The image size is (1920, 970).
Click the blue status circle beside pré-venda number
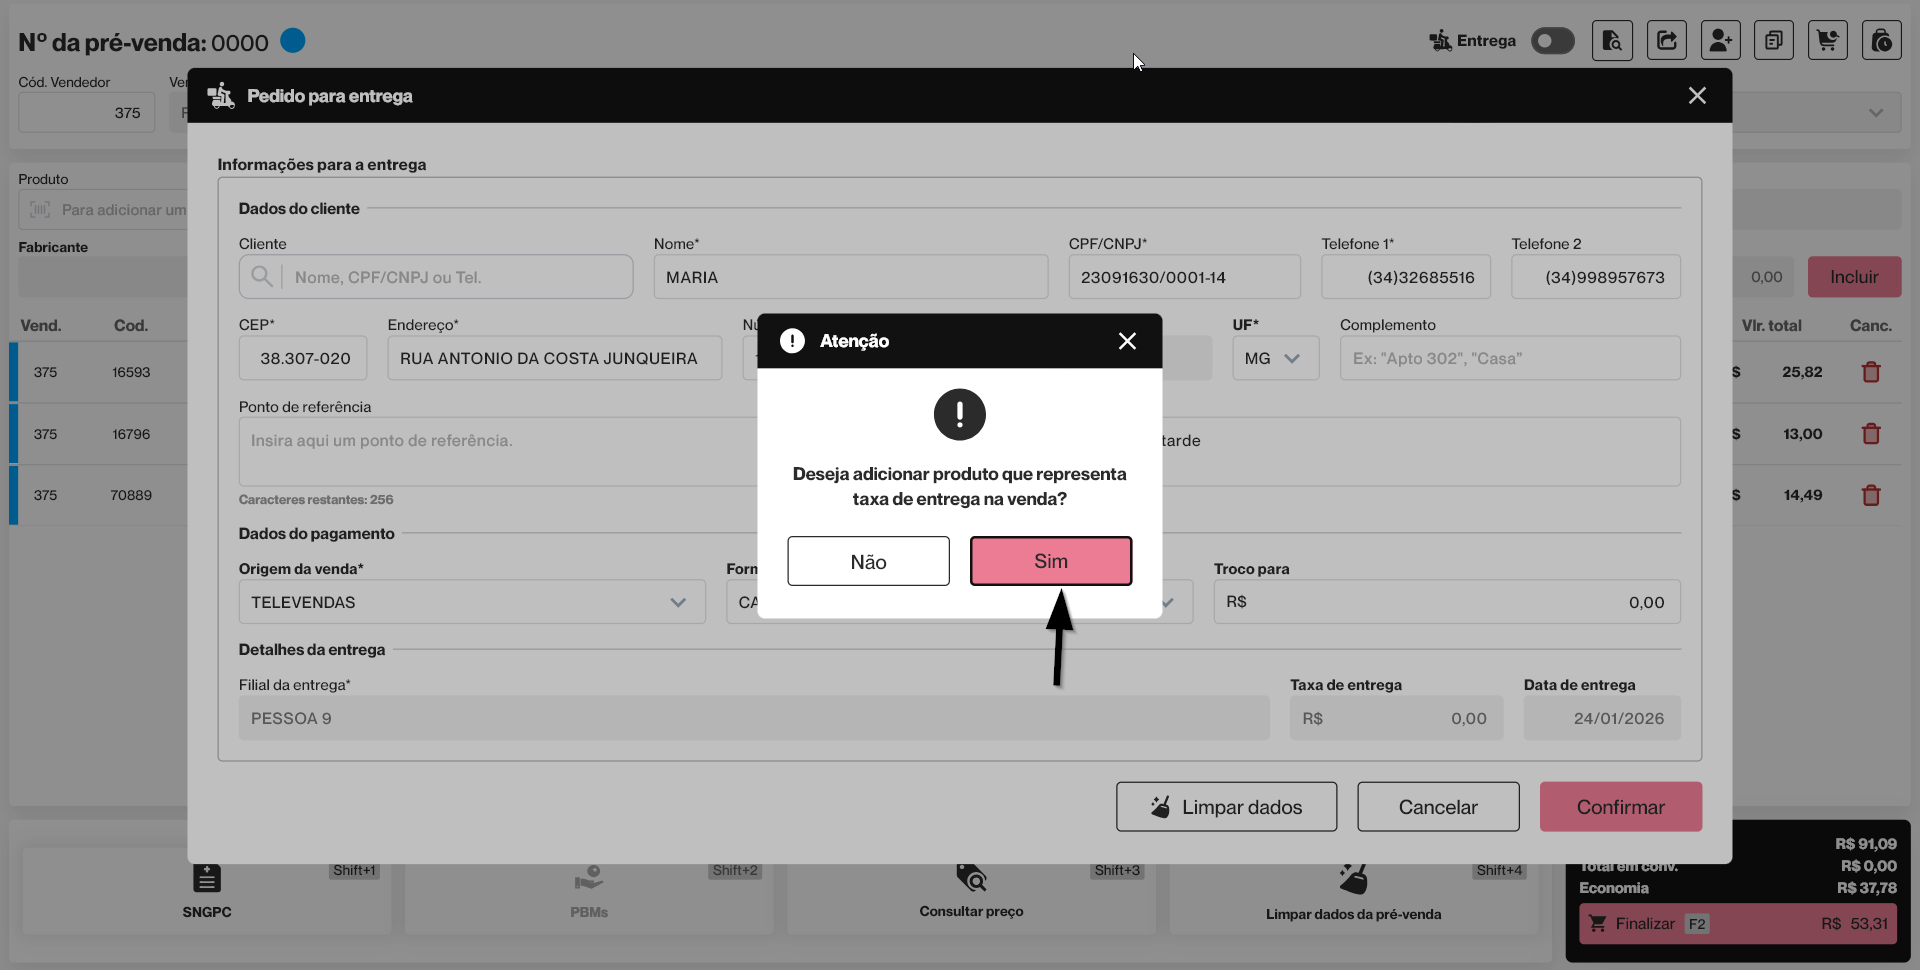[293, 41]
